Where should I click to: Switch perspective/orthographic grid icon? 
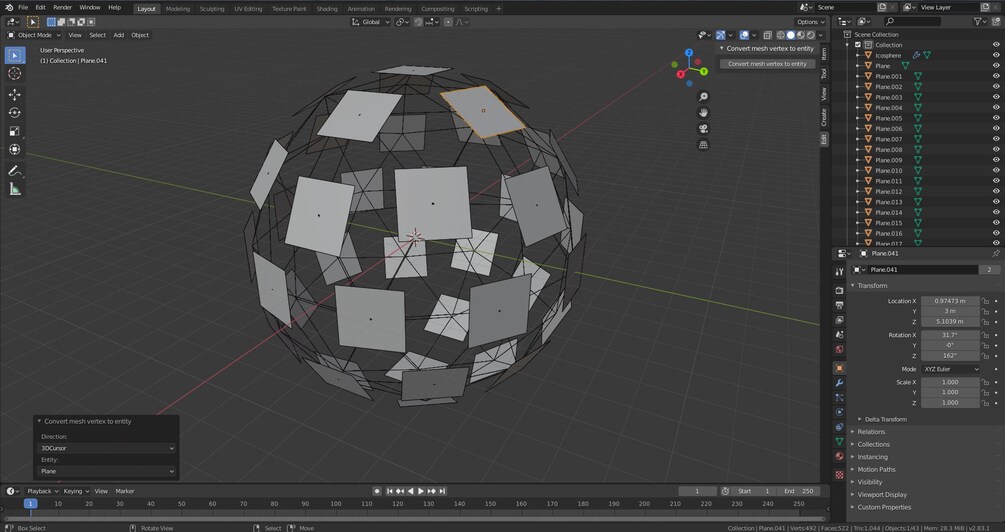click(703, 145)
